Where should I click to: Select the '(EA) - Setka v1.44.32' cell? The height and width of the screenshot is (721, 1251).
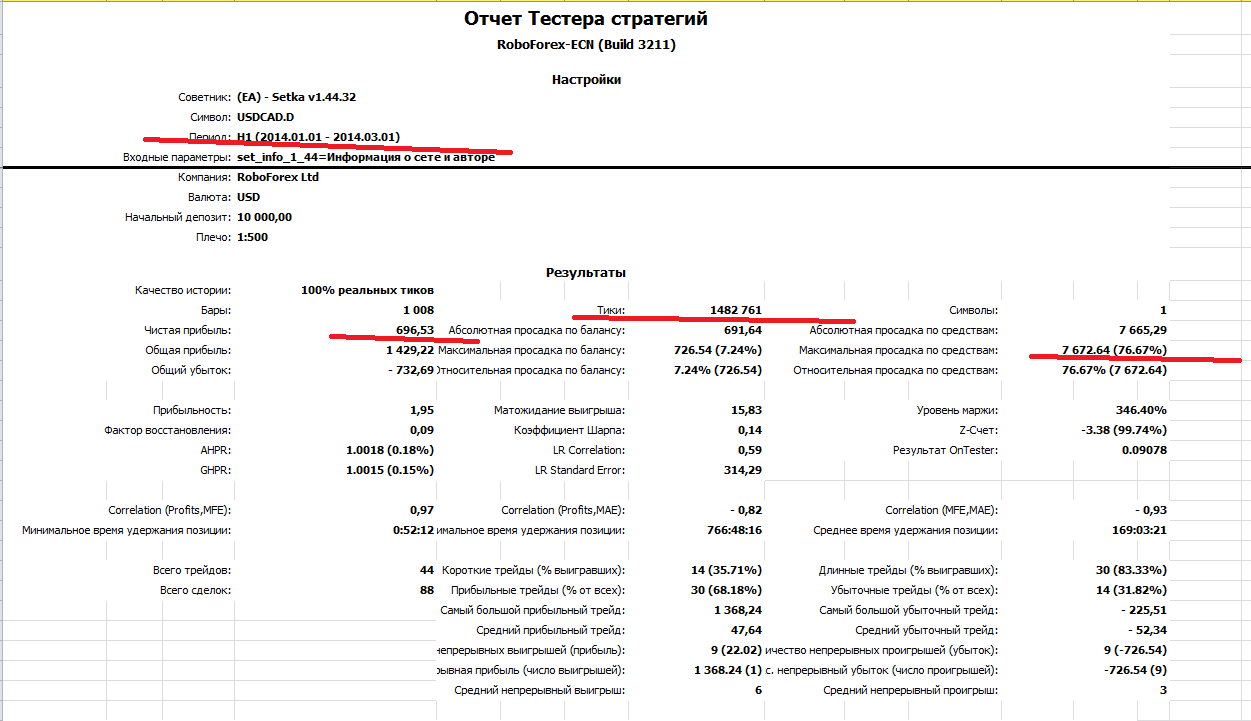click(297, 97)
